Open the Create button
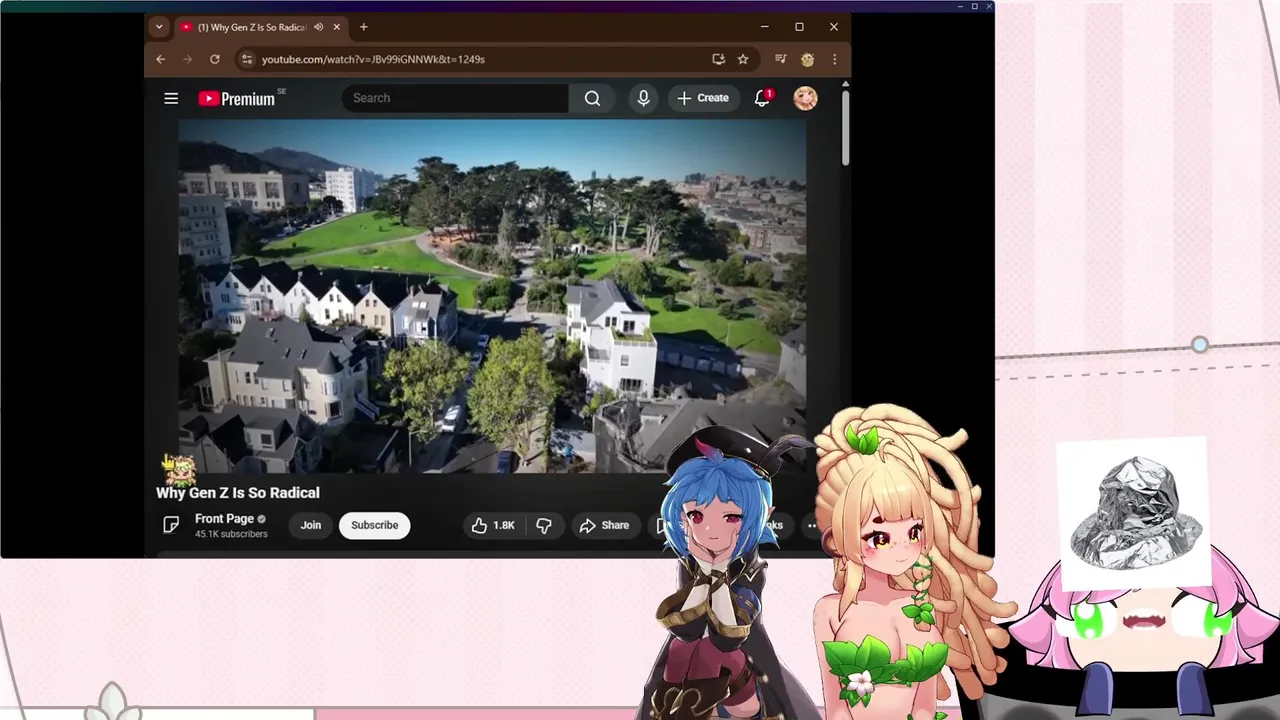Image resolution: width=1280 pixels, height=720 pixels. tap(703, 98)
